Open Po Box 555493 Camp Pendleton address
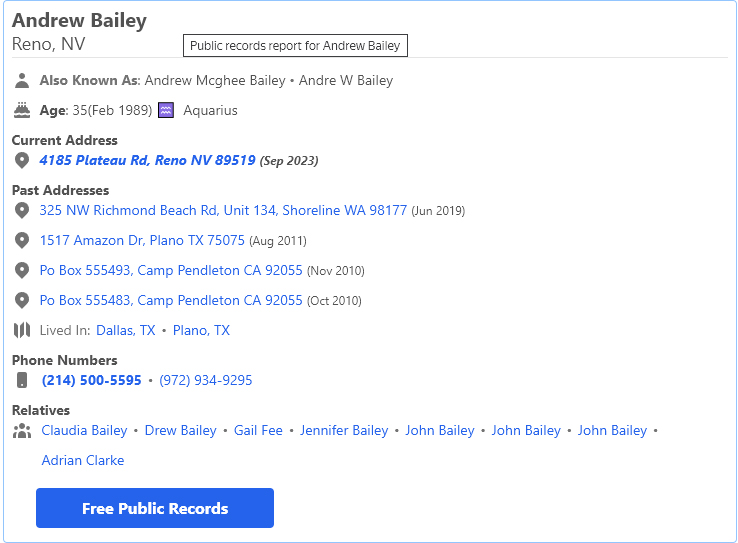Image resolution: width=738 pixels, height=543 pixels. 171,270
